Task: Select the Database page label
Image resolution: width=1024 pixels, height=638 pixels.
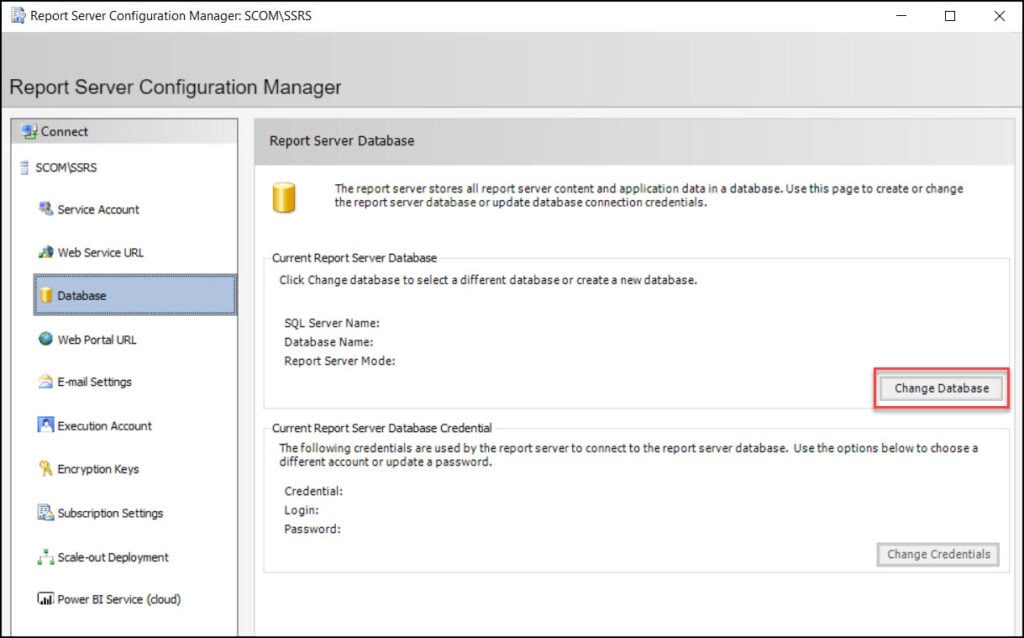Action: click(82, 296)
